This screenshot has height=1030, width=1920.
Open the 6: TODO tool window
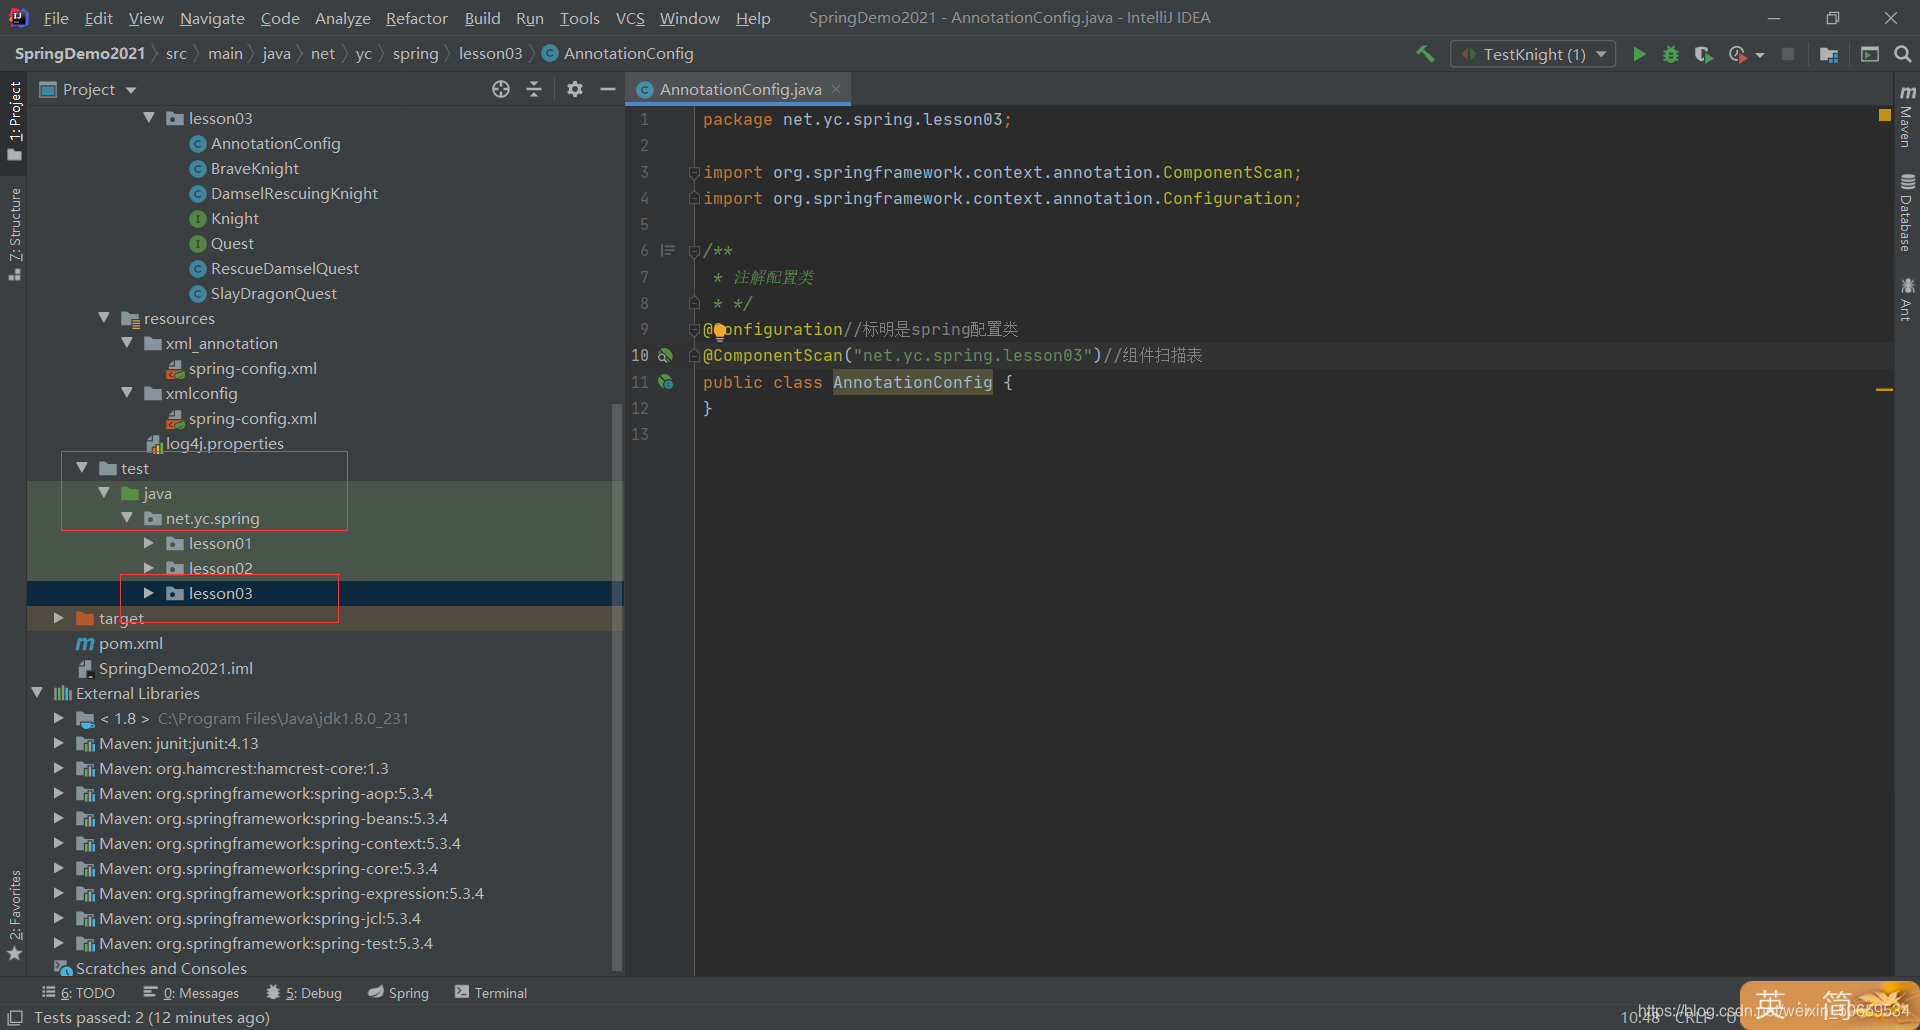(78, 993)
